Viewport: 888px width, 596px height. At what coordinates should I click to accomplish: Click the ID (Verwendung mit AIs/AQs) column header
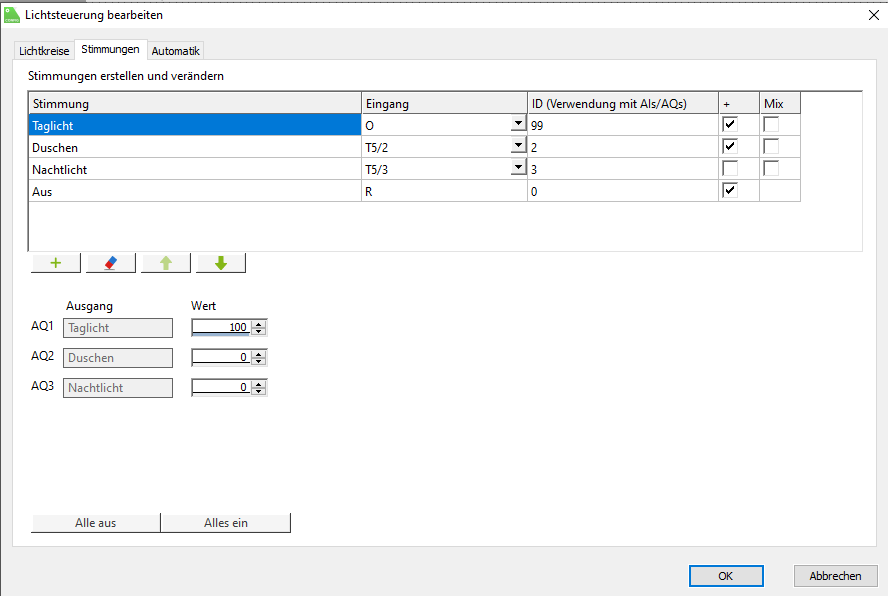point(623,104)
